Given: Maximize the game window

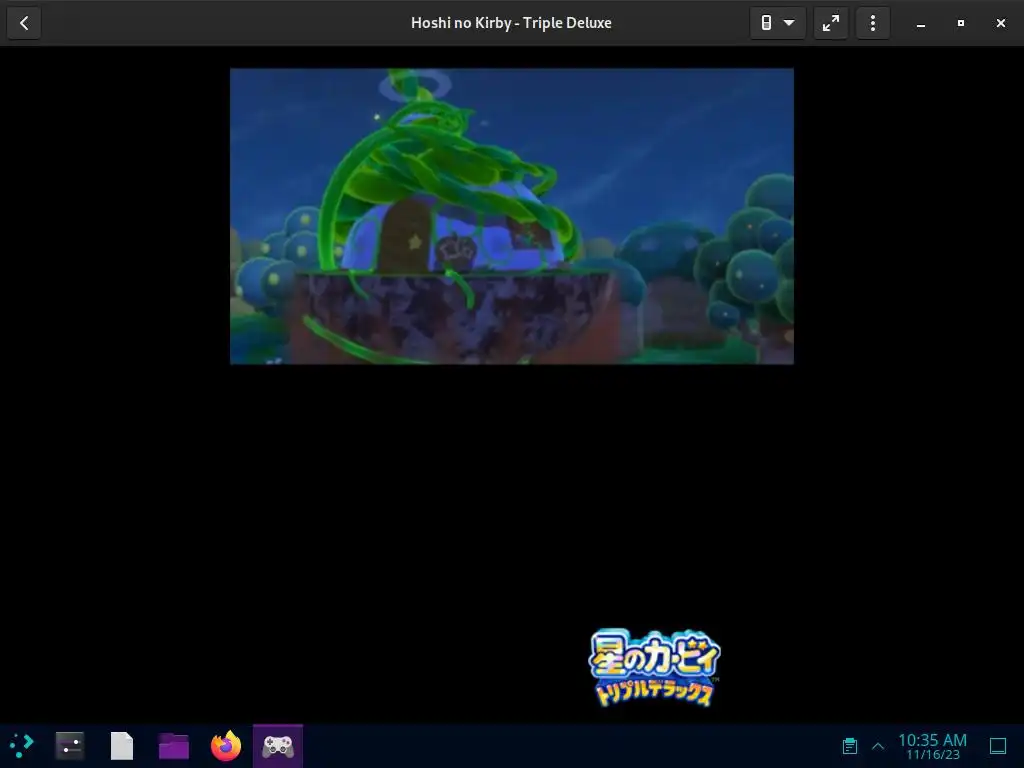Looking at the screenshot, I should coord(961,24).
